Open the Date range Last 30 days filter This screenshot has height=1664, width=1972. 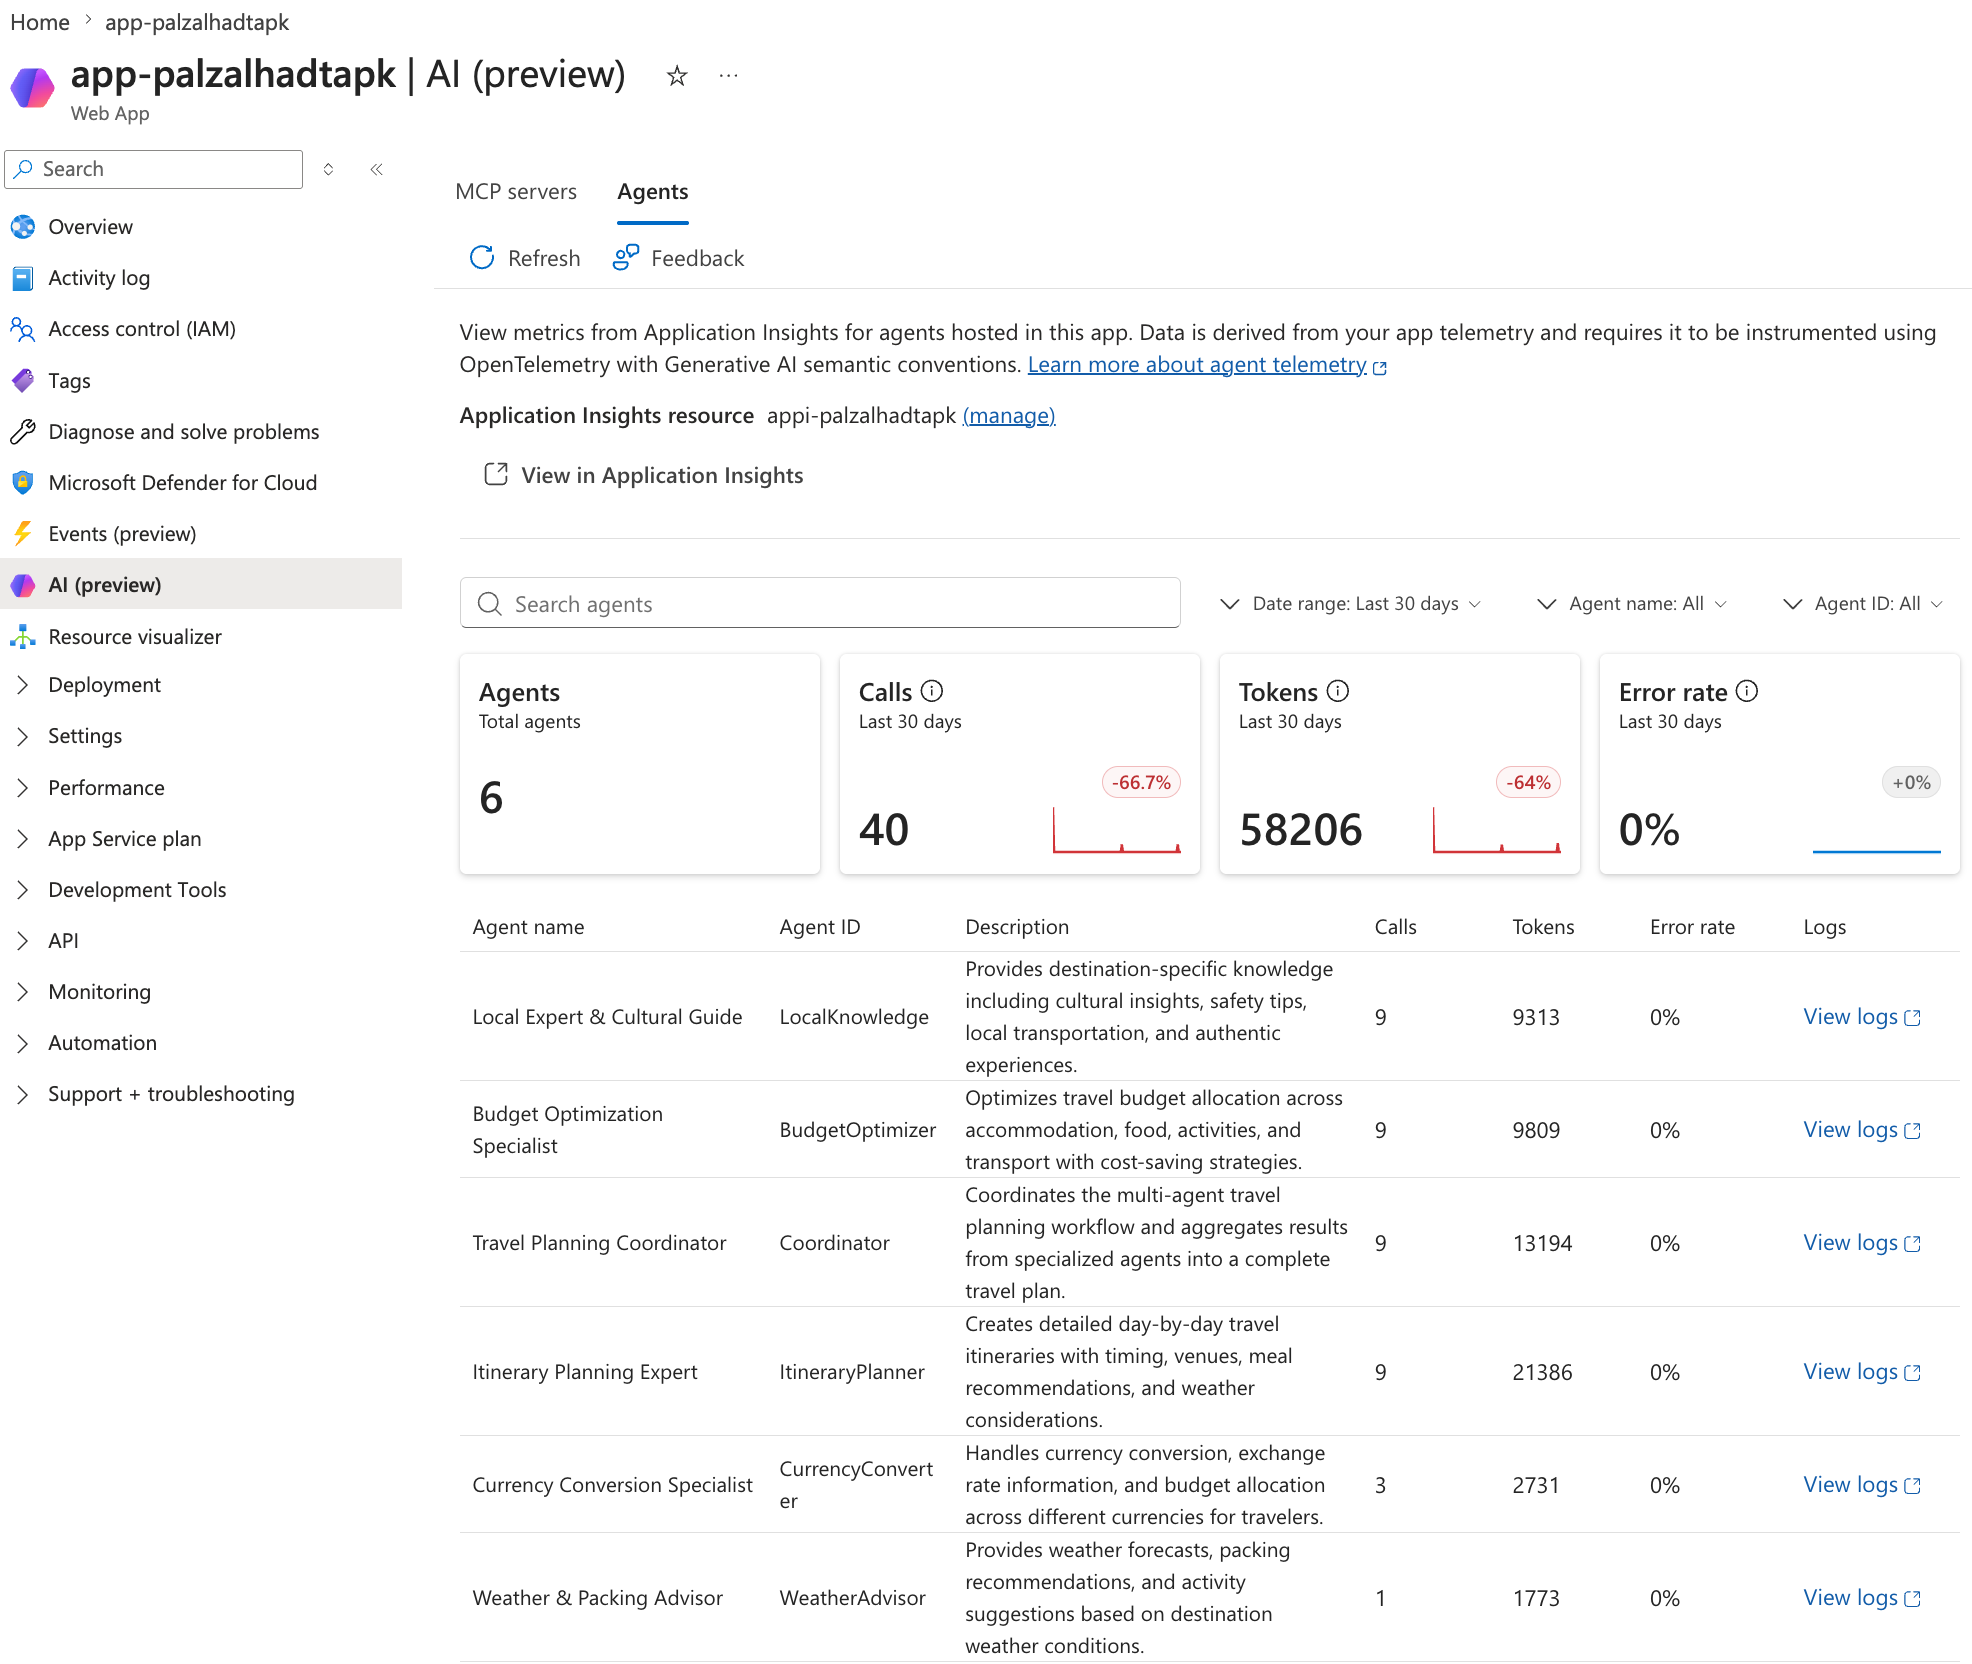tap(1351, 604)
